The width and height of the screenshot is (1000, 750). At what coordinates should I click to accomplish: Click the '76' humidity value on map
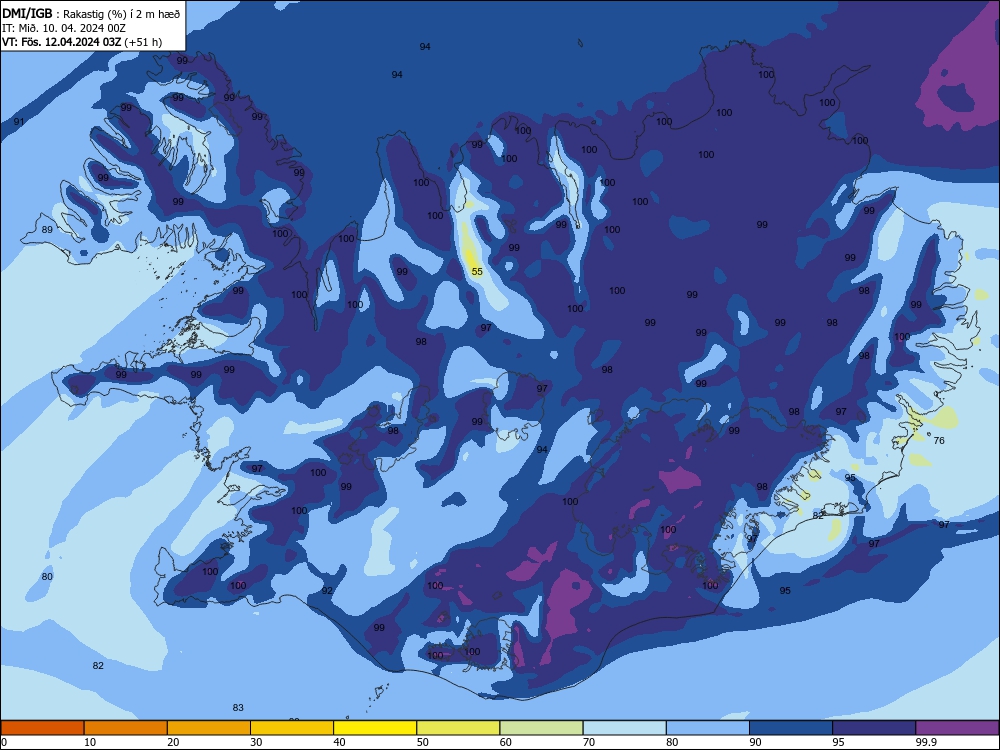coord(939,441)
